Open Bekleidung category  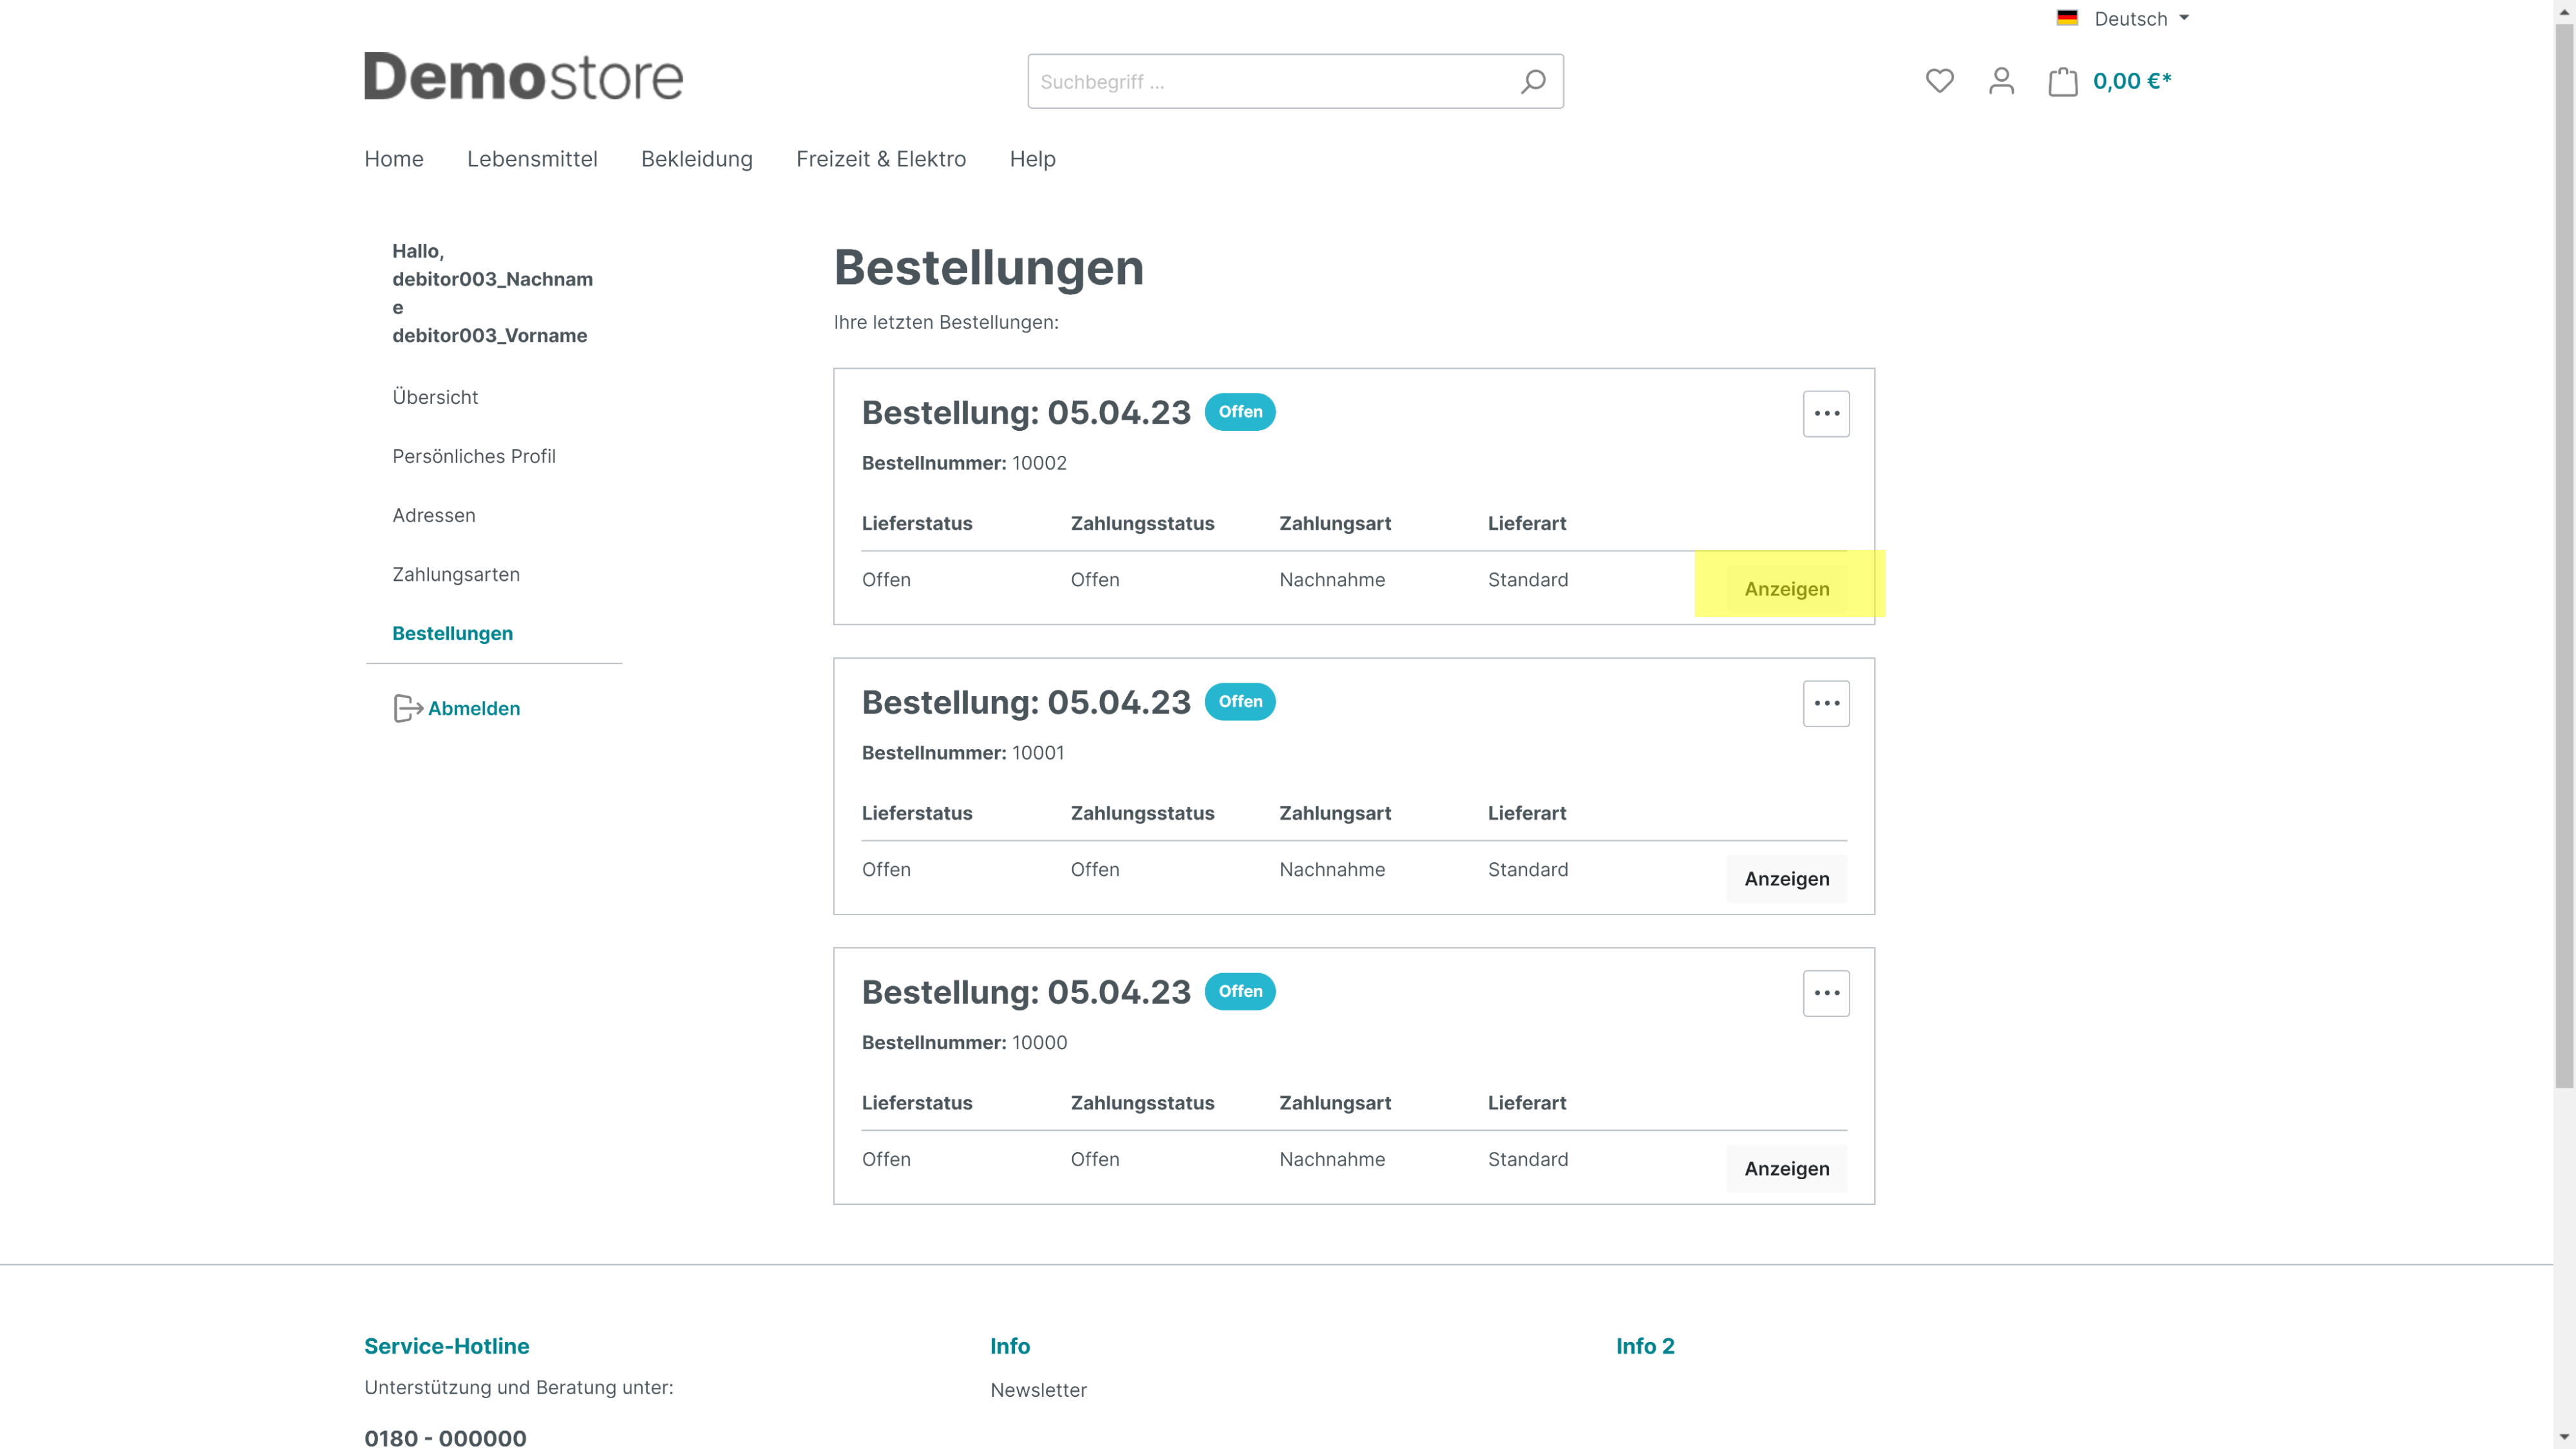click(x=697, y=159)
